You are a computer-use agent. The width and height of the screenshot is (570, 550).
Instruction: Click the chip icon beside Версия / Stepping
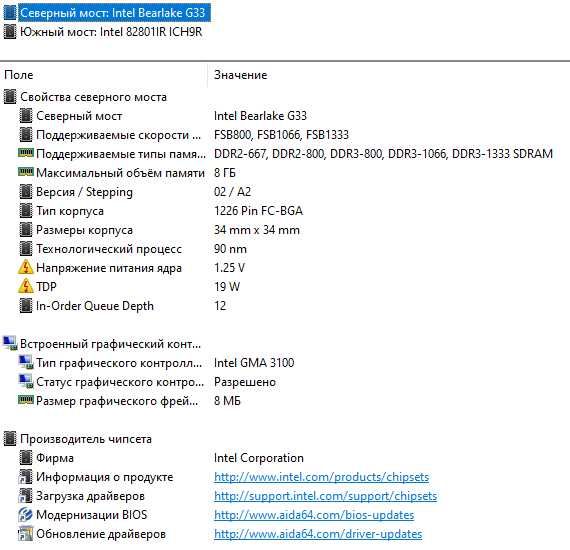click(x=26, y=192)
